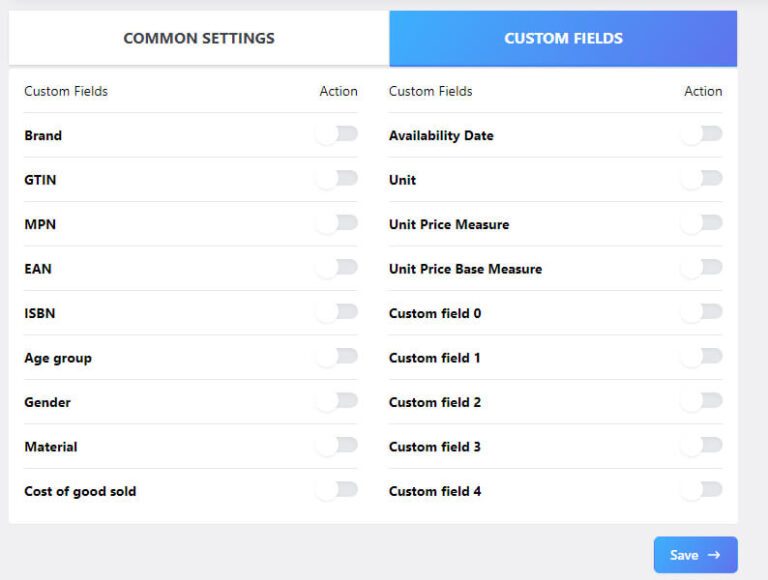768x580 pixels.
Task: Enable Unit Price Base Measure toggle
Action: (702, 268)
